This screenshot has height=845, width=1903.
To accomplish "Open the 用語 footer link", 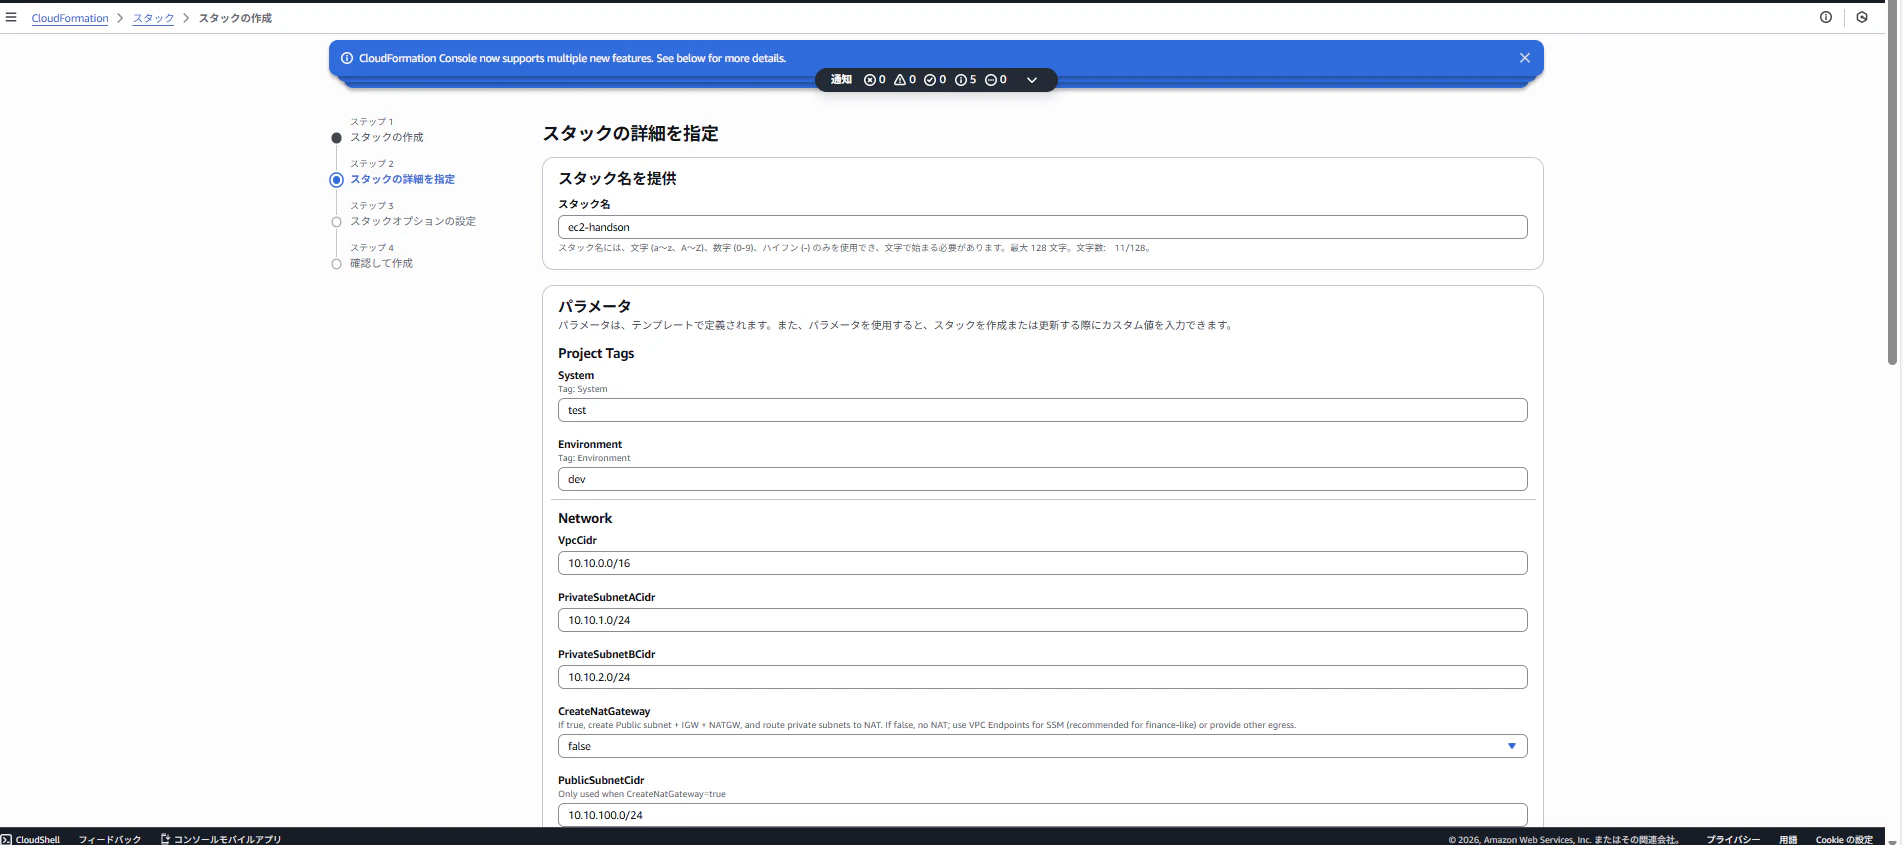I will (x=1788, y=839).
